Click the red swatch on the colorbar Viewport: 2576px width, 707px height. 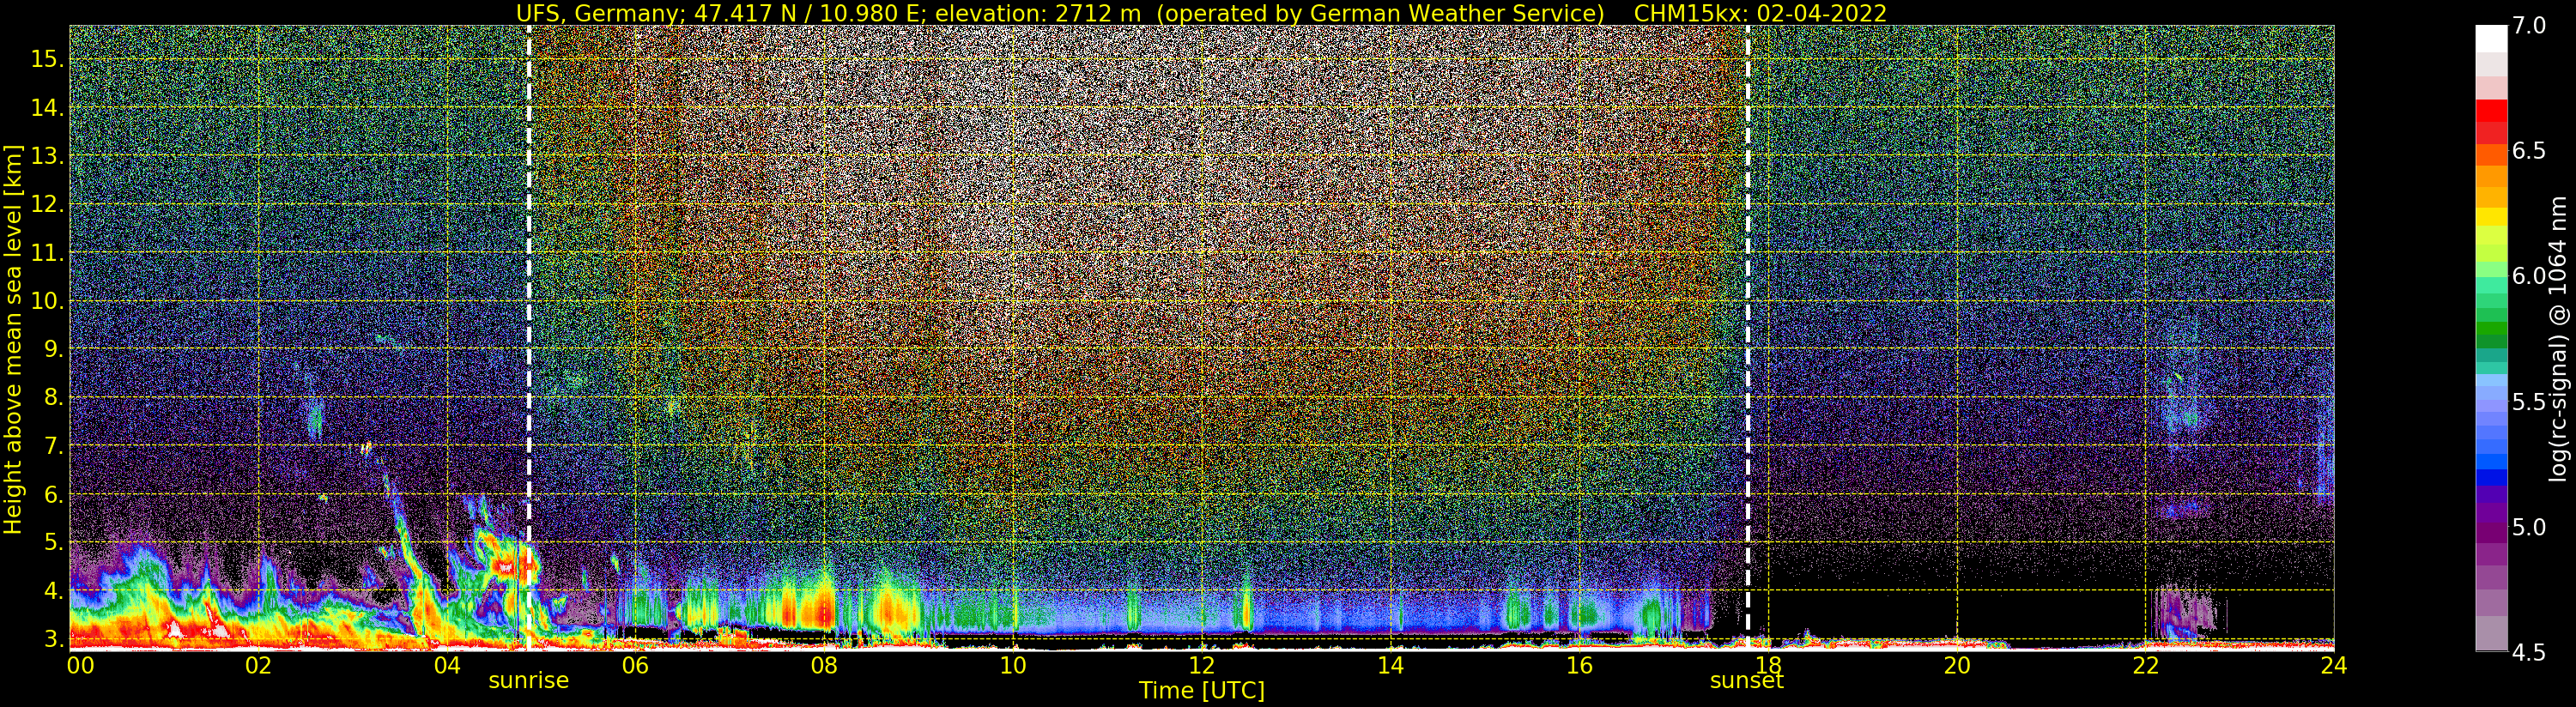coord(2491,111)
